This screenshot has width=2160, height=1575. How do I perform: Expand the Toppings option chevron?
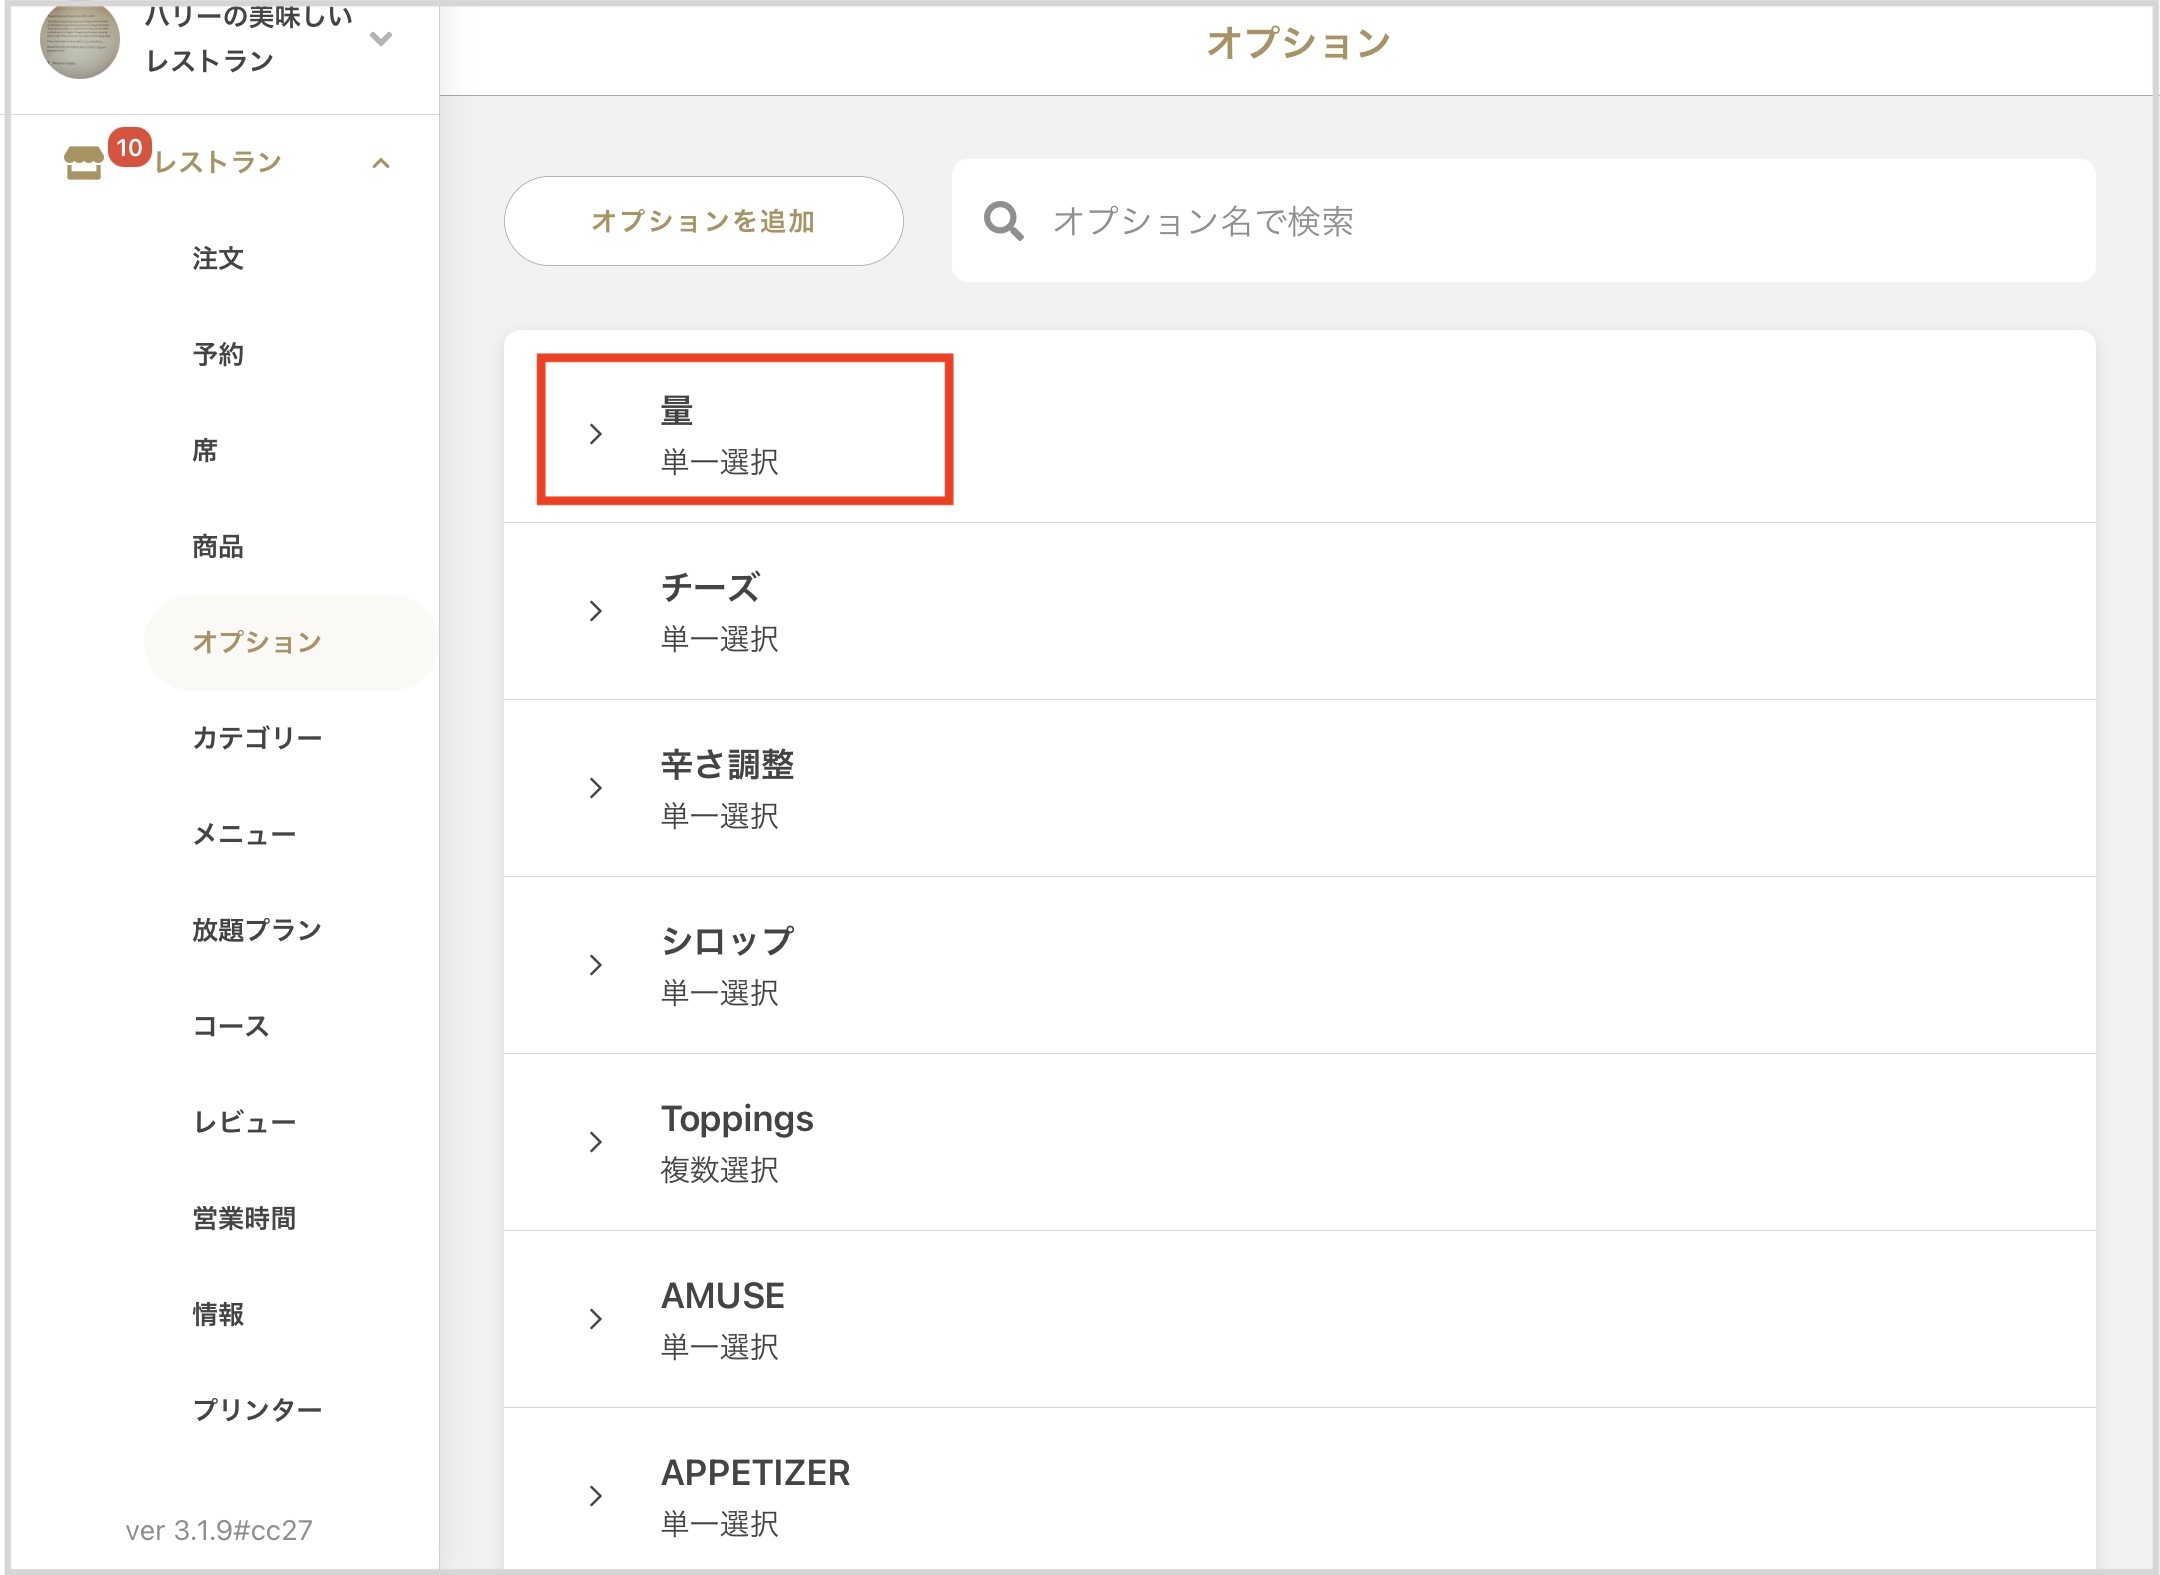pyautogui.click(x=596, y=1142)
